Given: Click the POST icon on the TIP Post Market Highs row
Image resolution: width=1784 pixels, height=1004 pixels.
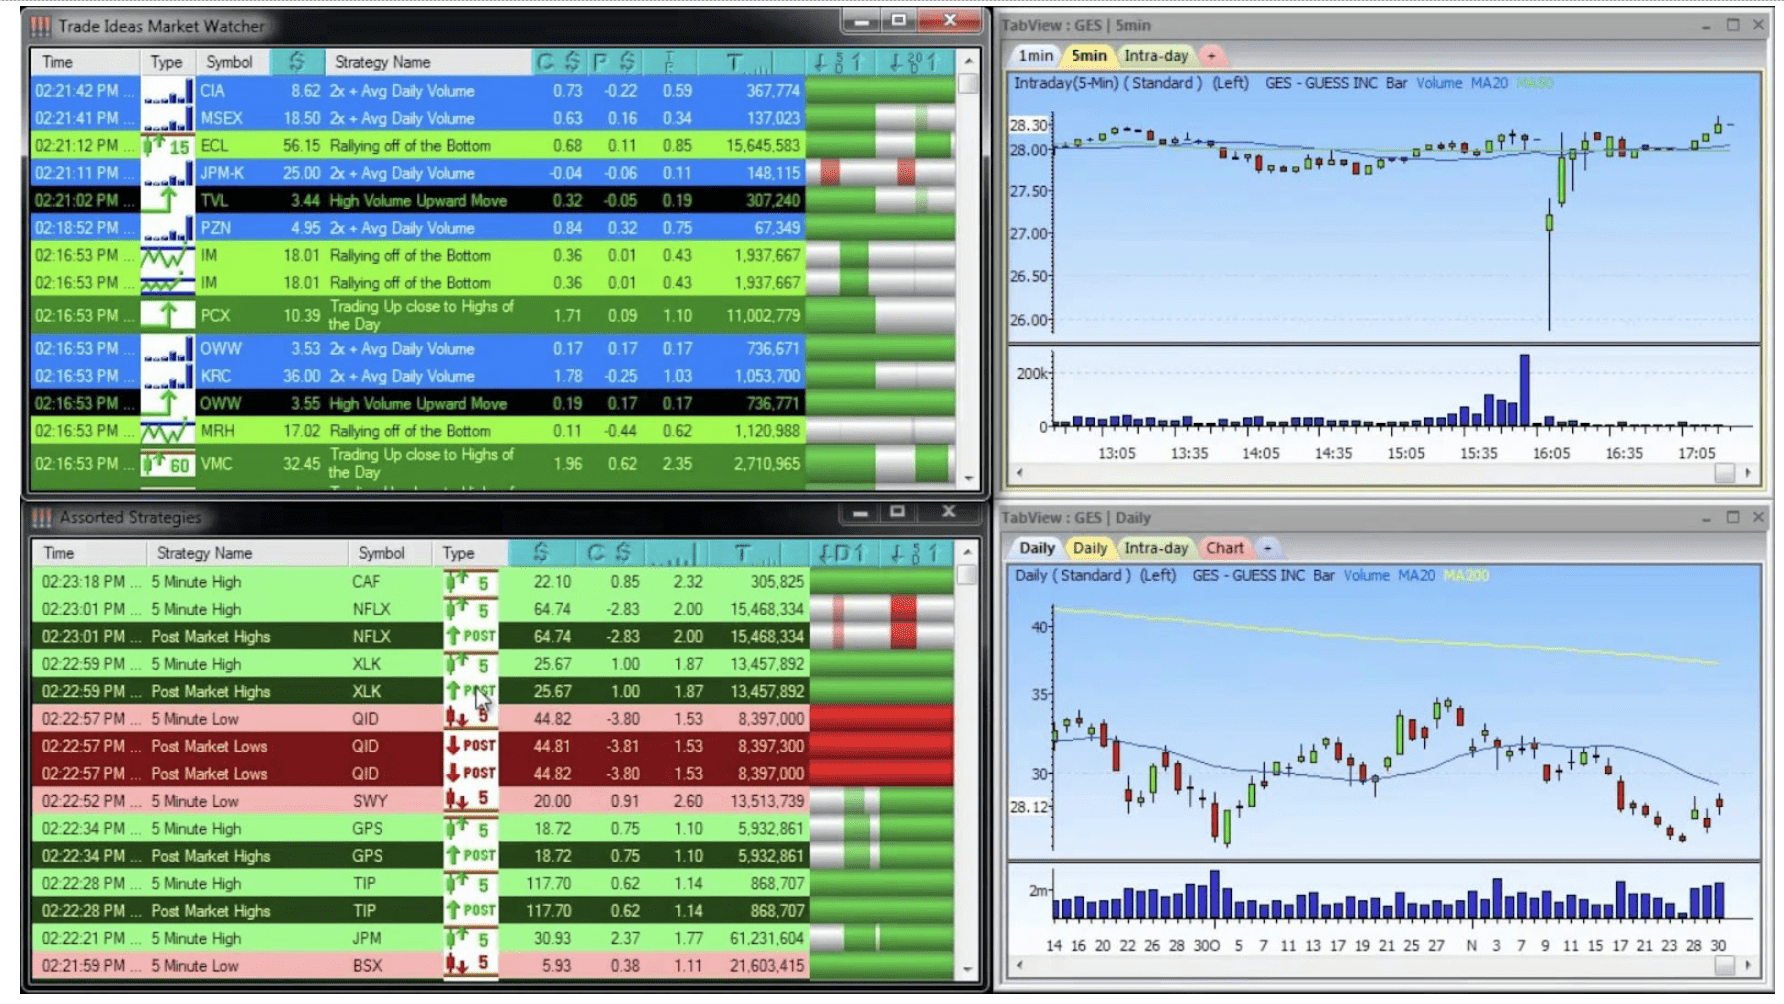Looking at the screenshot, I should pos(470,911).
